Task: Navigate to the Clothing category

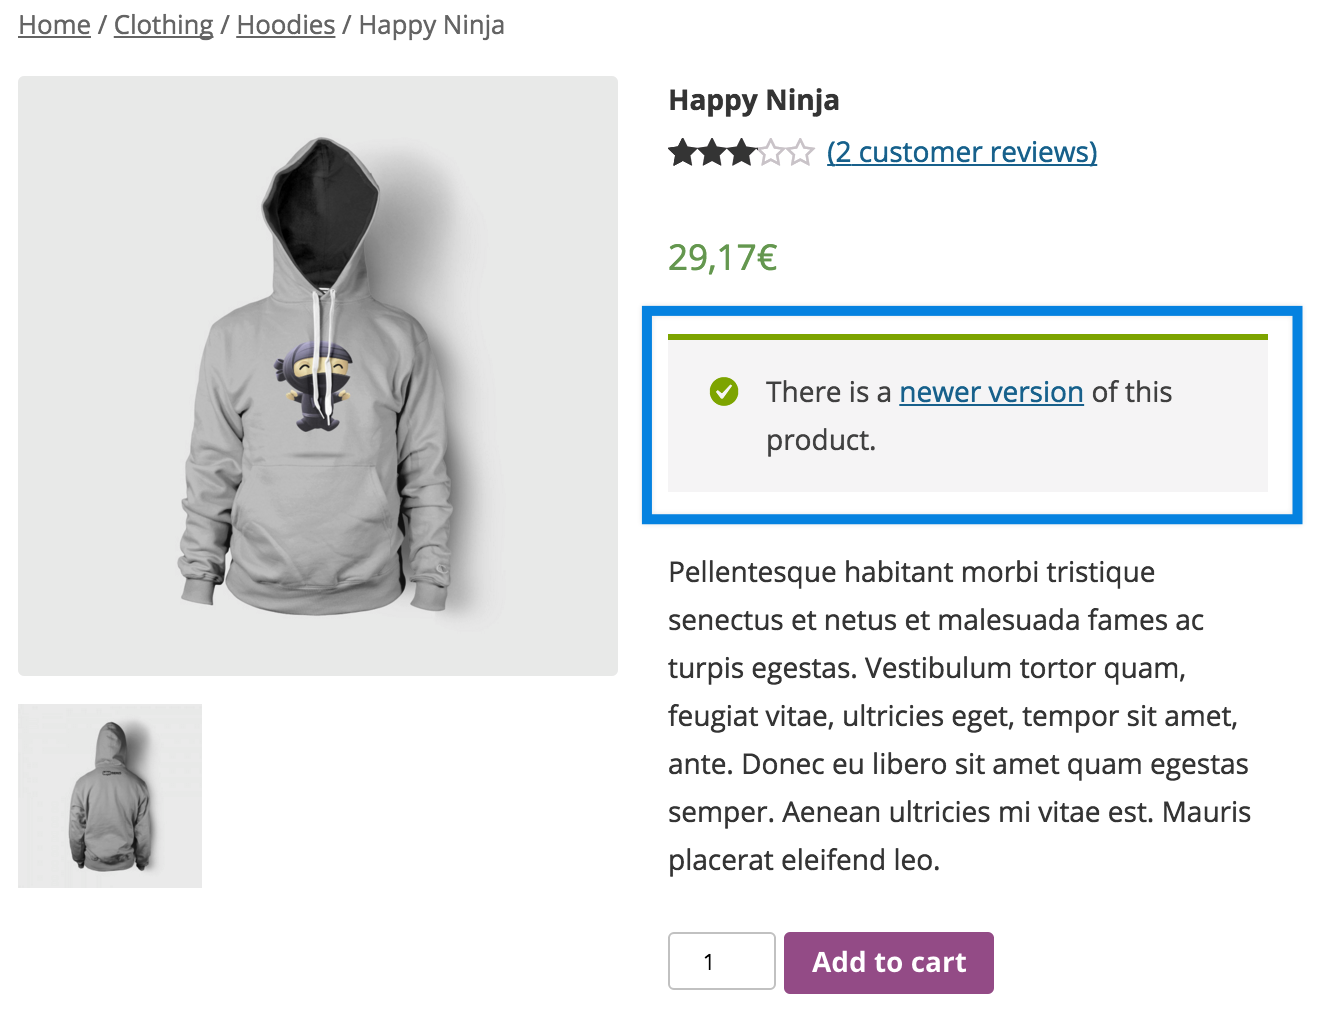Action: pyautogui.click(x=163, y=24)
